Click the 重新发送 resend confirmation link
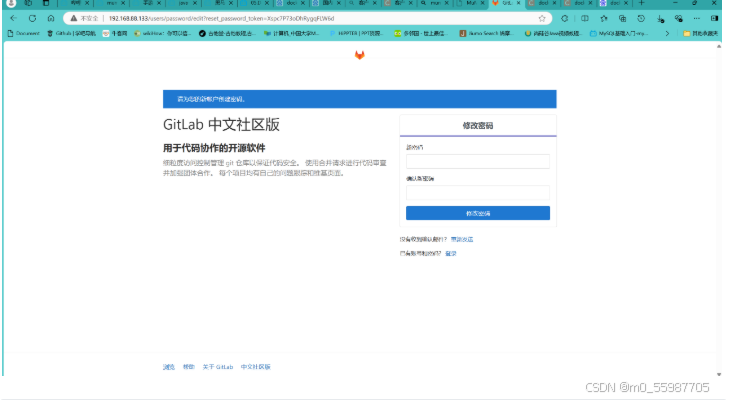The image size is (730, 400). (x=462, y=239)
